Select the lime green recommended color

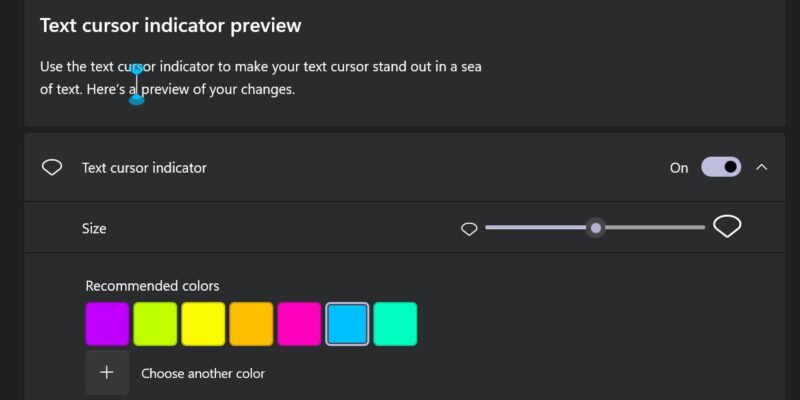pos(155,324)
